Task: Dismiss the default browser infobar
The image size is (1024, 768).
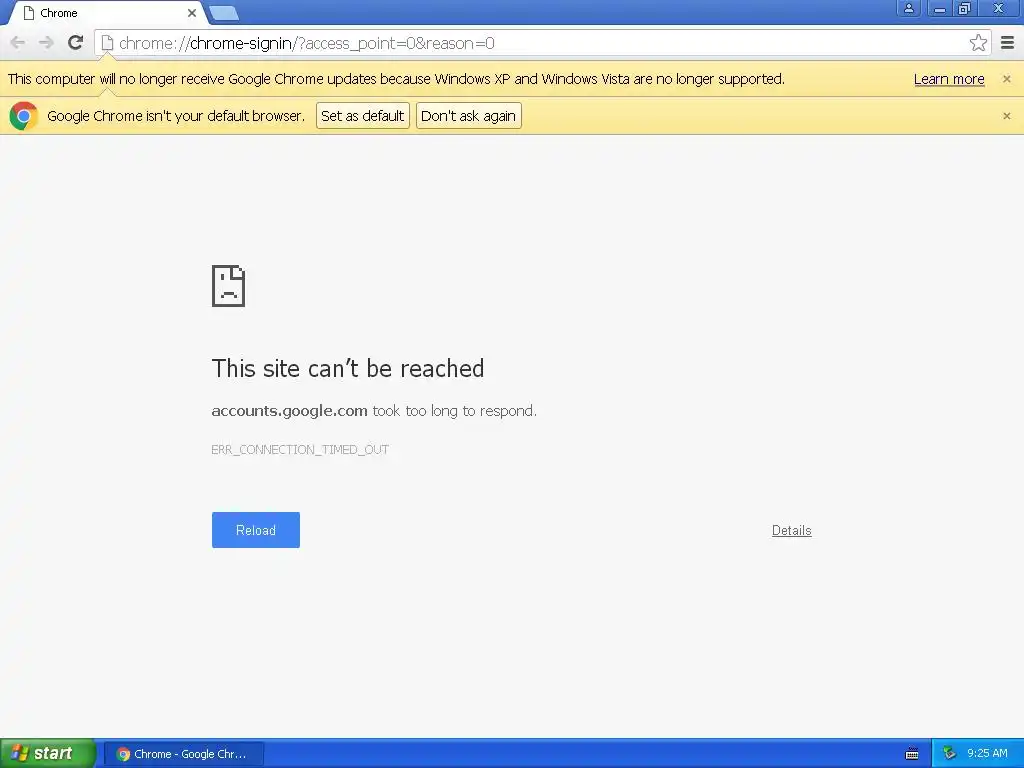Action: pyautogui.click(x=1006, y=116)
